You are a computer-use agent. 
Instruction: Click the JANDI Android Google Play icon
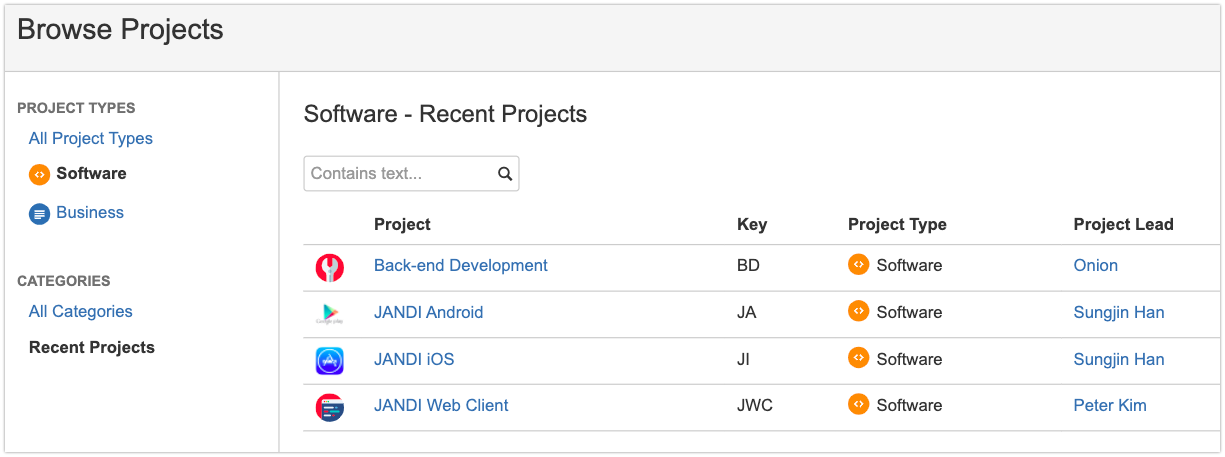pyautogui.click(x=330, y=314)
